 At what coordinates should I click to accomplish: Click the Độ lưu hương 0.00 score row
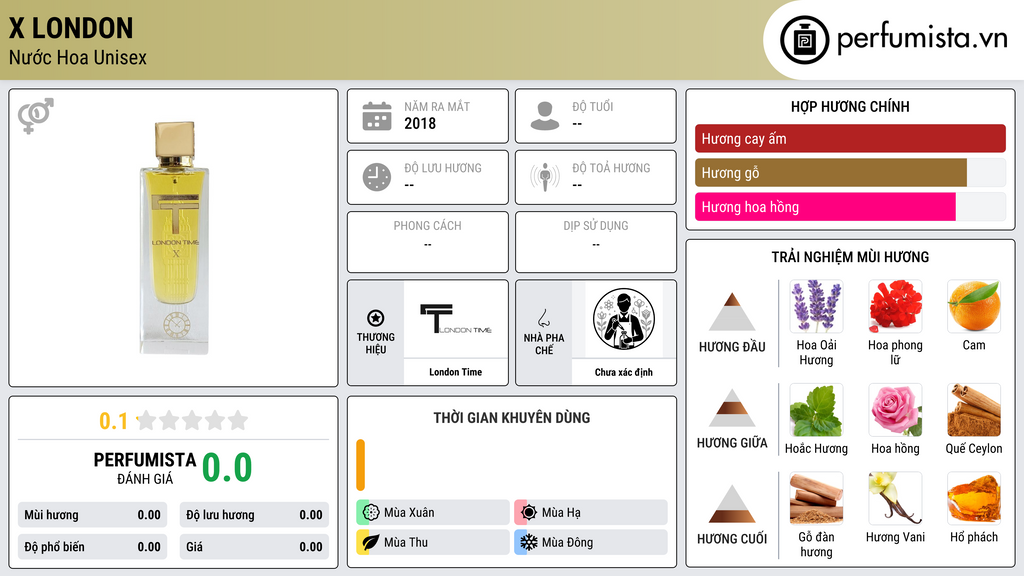(254, 515)
